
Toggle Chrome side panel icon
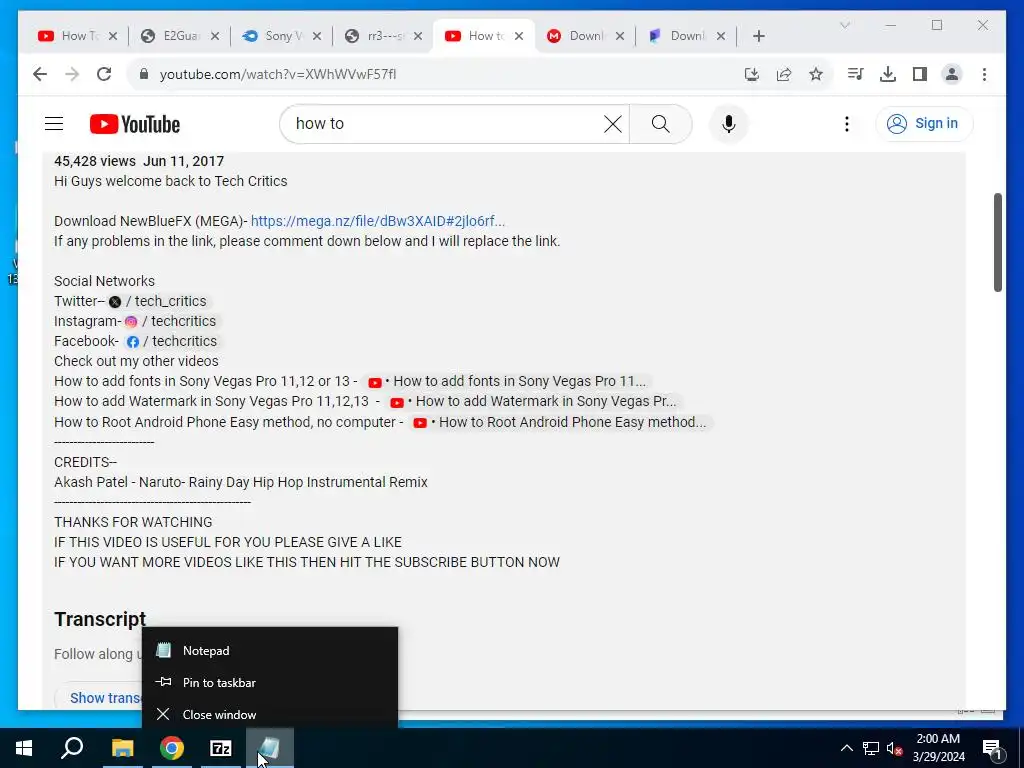[920, 74]
